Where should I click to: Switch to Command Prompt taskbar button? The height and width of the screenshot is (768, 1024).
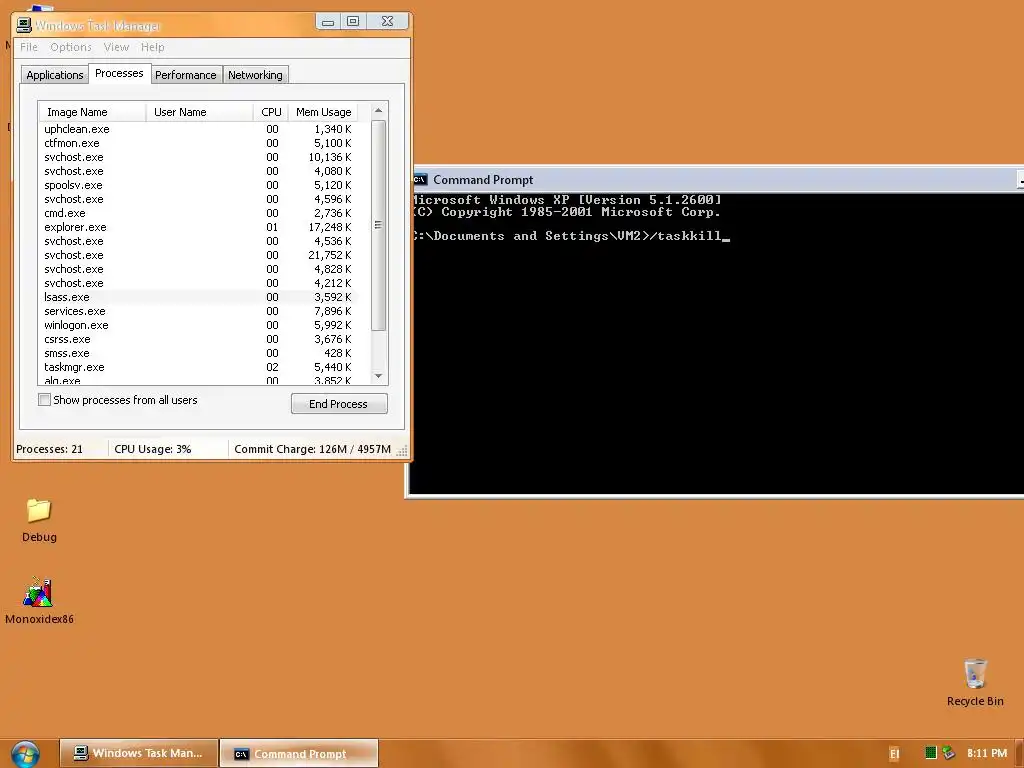pyautogui.click(x=299, y=754)
